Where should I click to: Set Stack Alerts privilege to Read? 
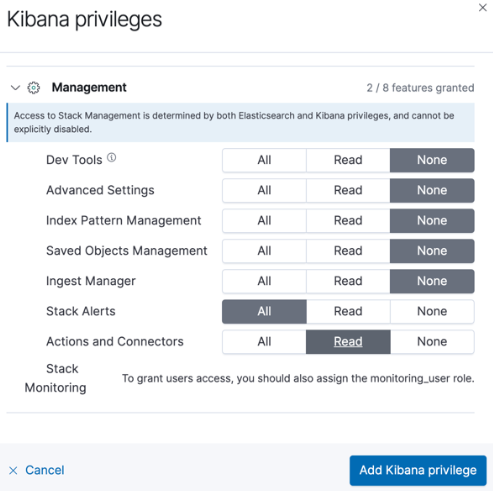tap(348, 312)
